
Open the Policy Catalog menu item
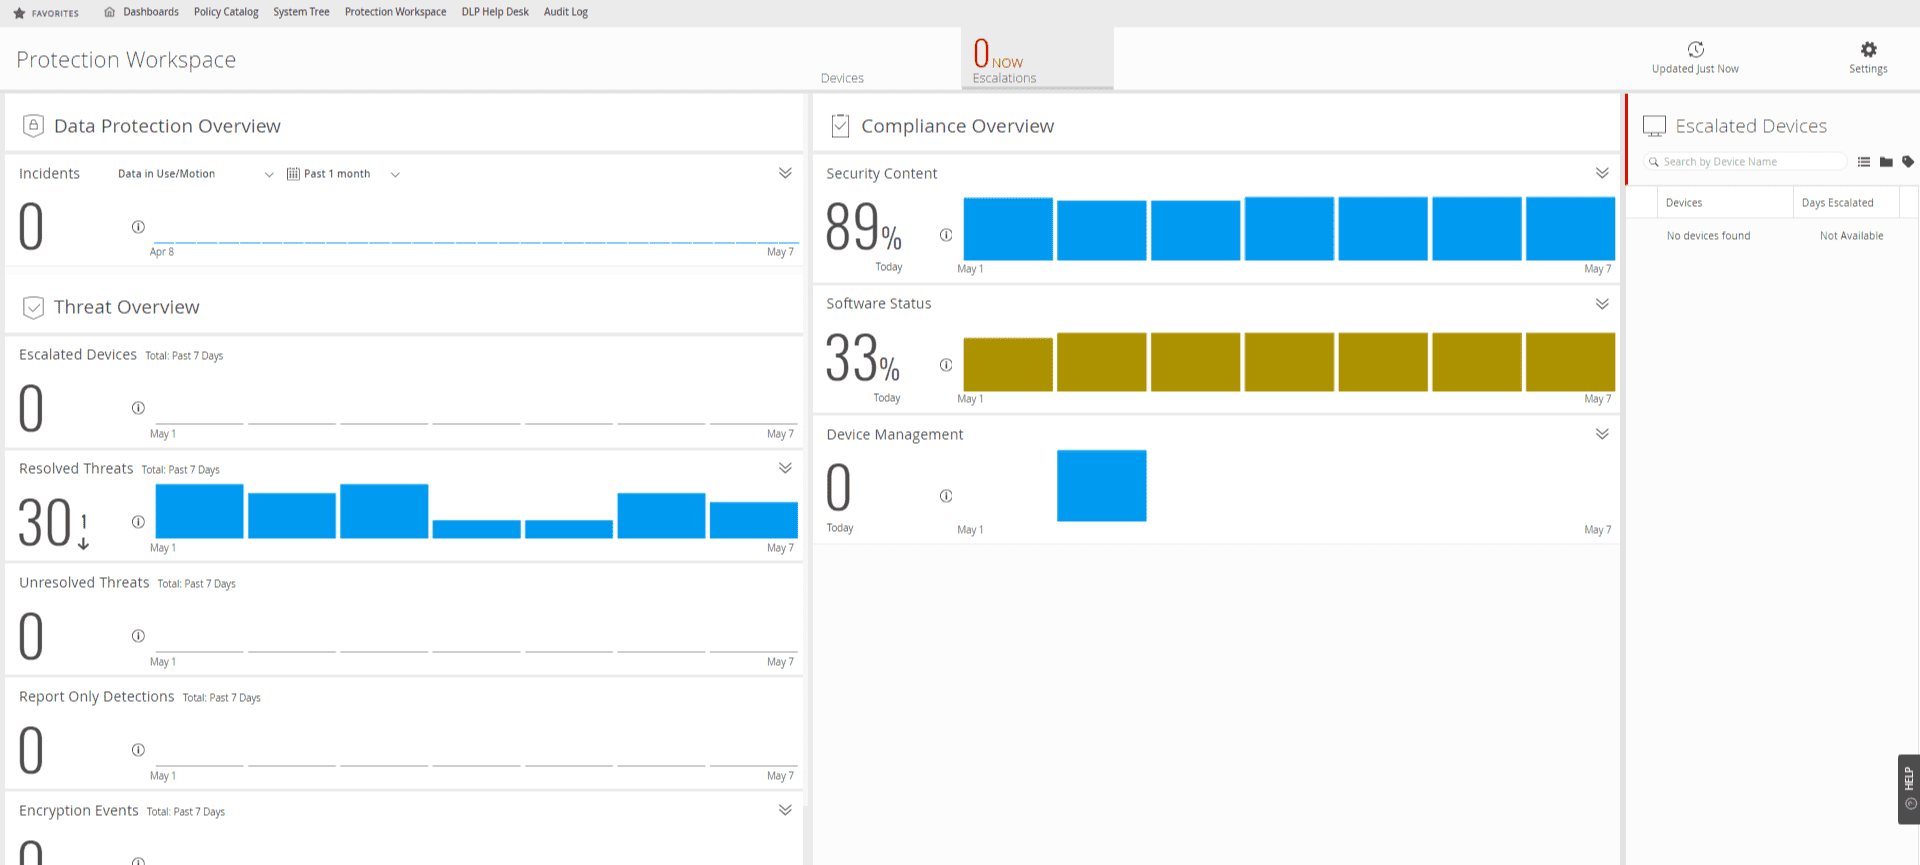coord(226,12)
